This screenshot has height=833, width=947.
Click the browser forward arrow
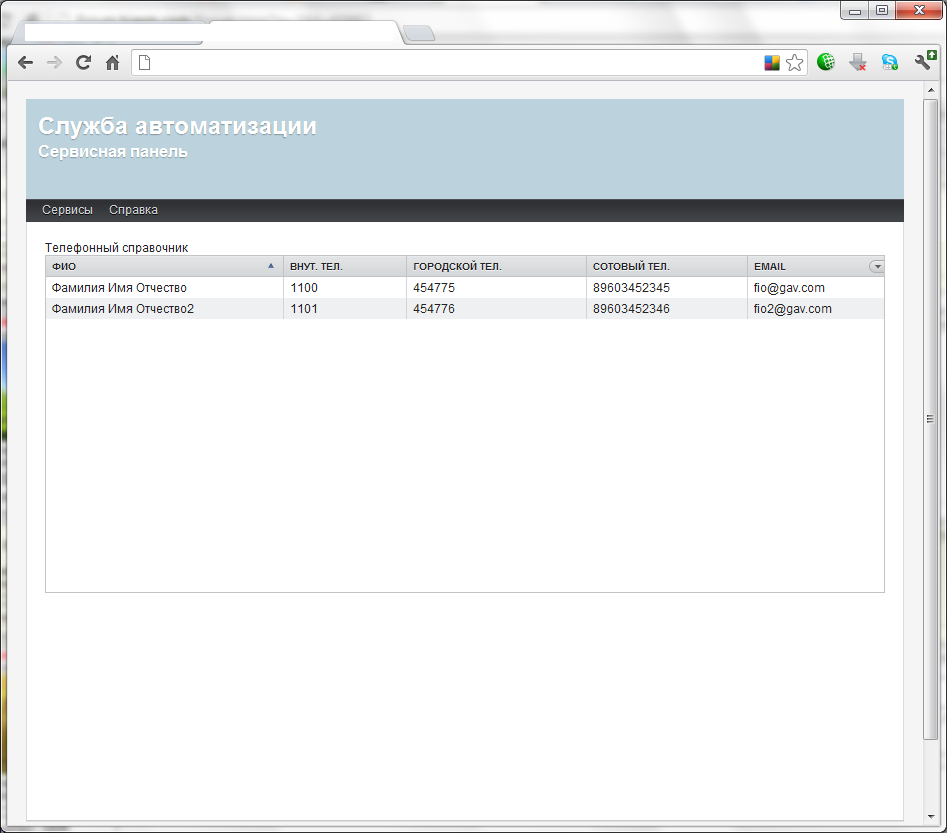point(55,63)
